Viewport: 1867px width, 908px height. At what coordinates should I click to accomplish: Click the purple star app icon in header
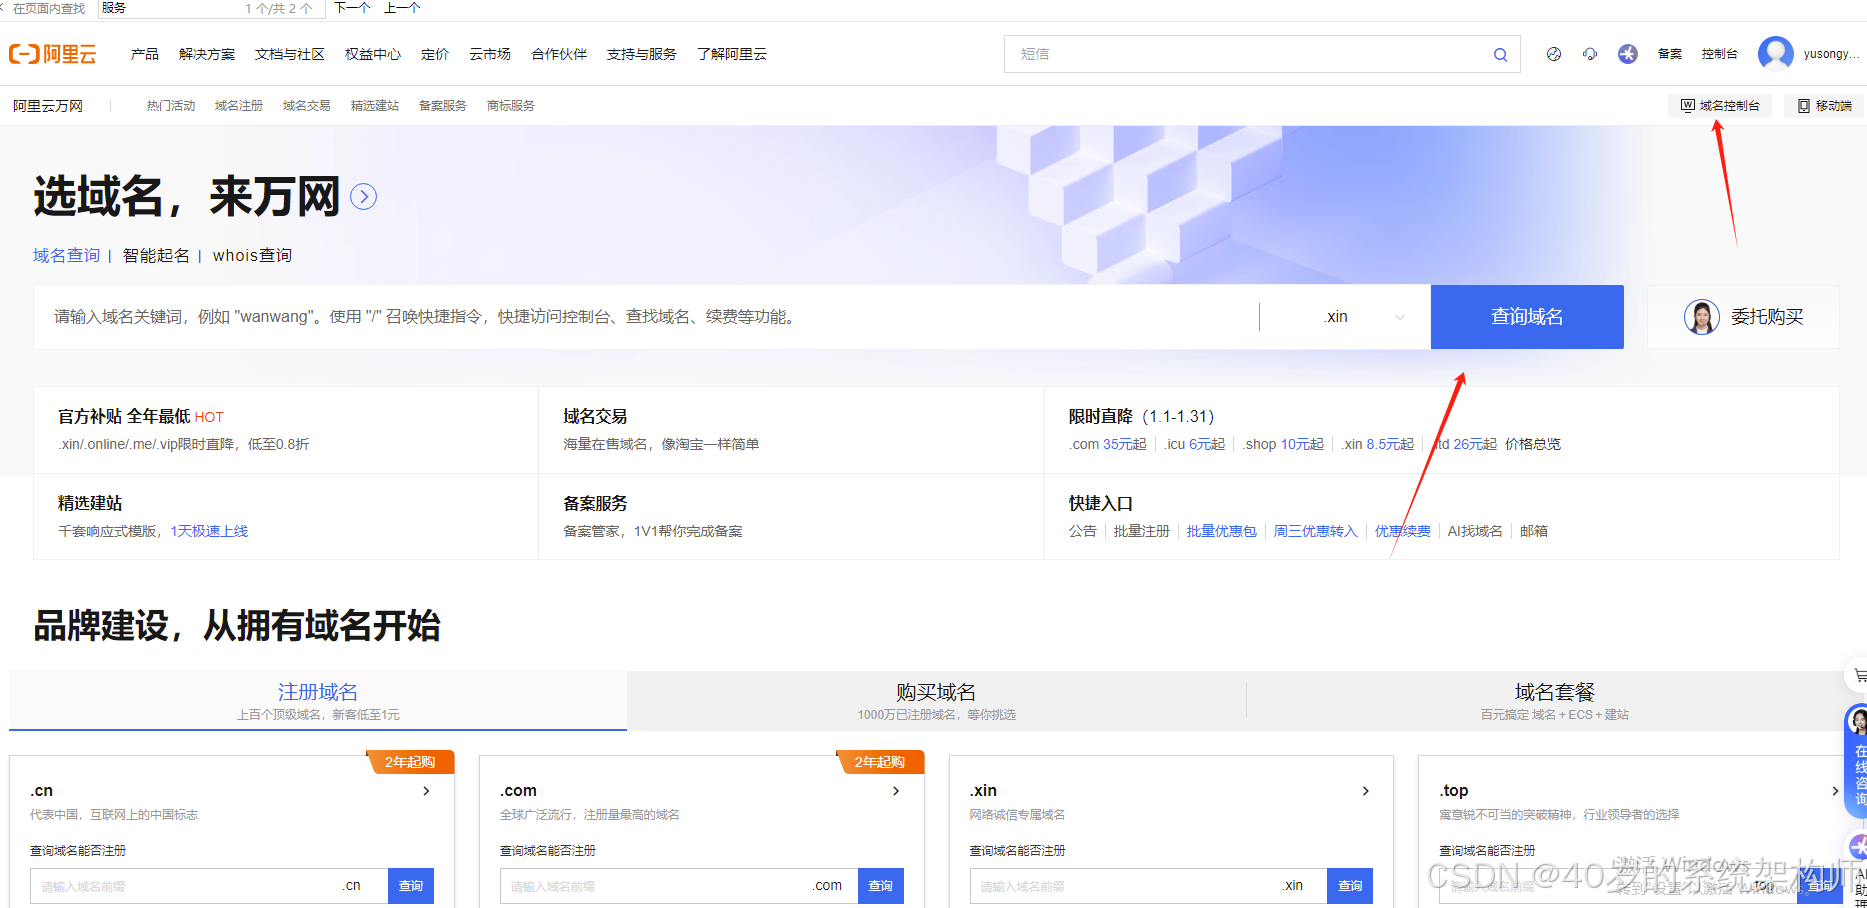point(1627,54)
